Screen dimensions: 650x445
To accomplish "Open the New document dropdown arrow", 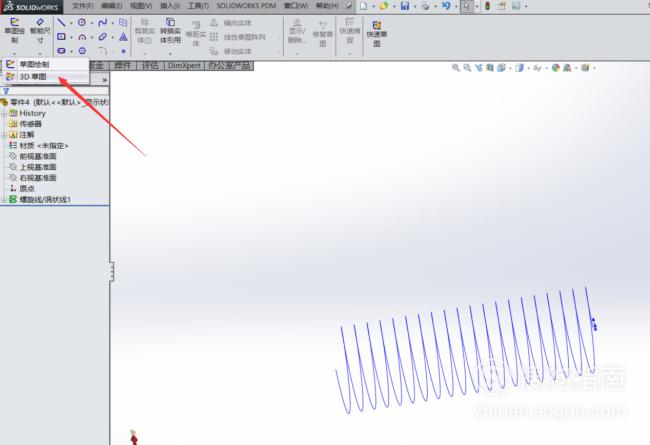I will coord(374,6).
